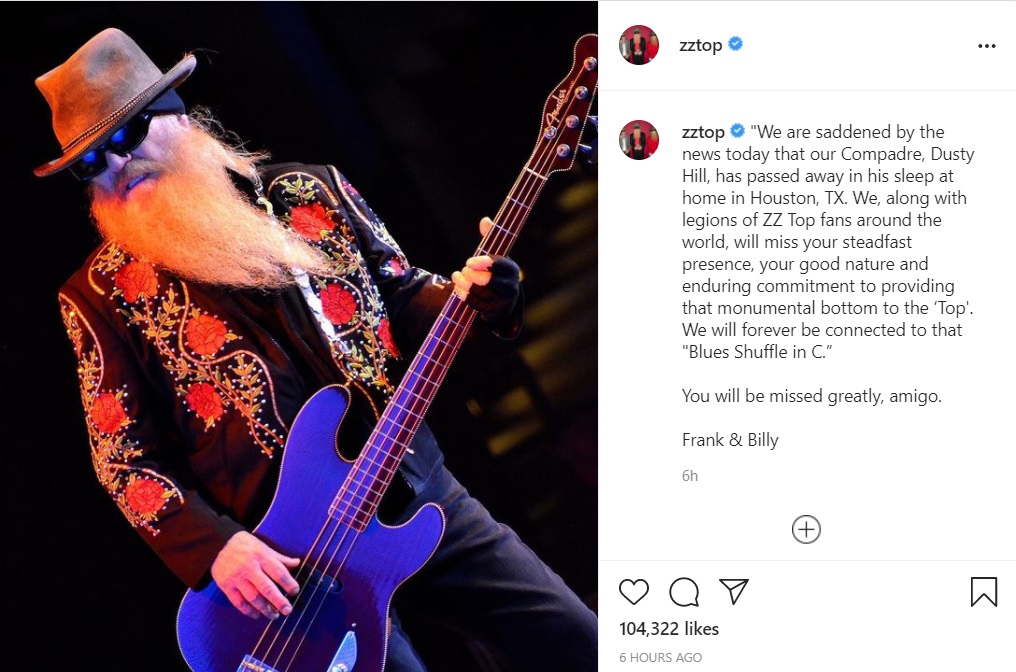Click the 6 HOURS AGO post date

tap(660, 657)
